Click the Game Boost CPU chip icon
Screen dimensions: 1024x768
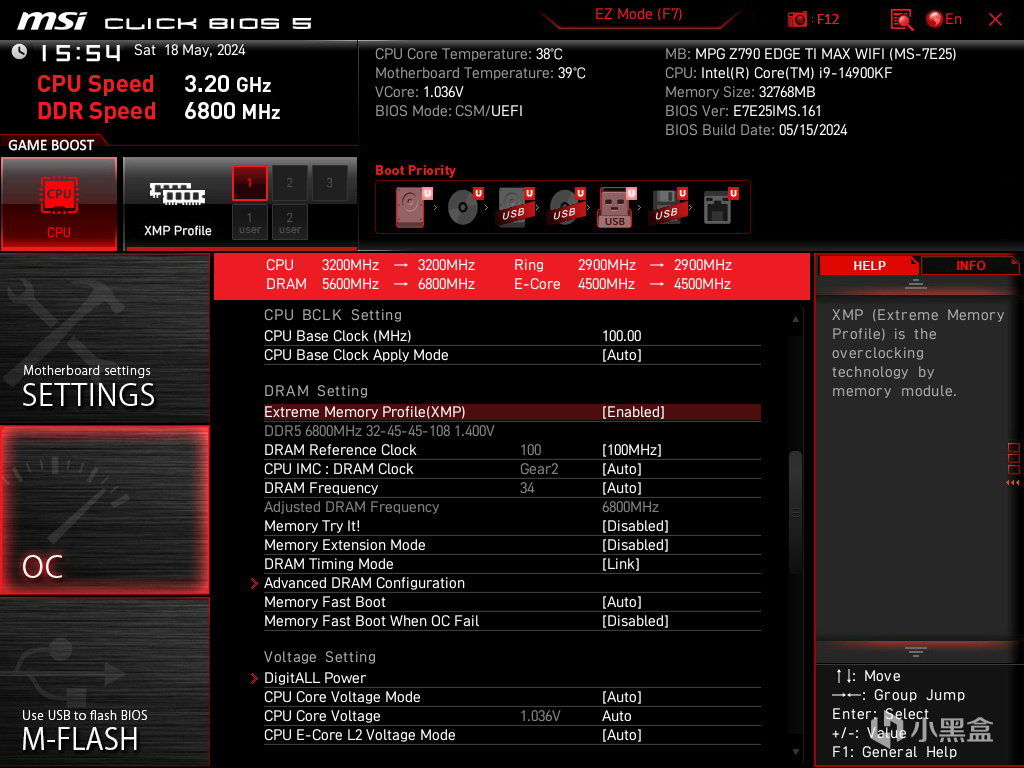(x=59, y=195)
